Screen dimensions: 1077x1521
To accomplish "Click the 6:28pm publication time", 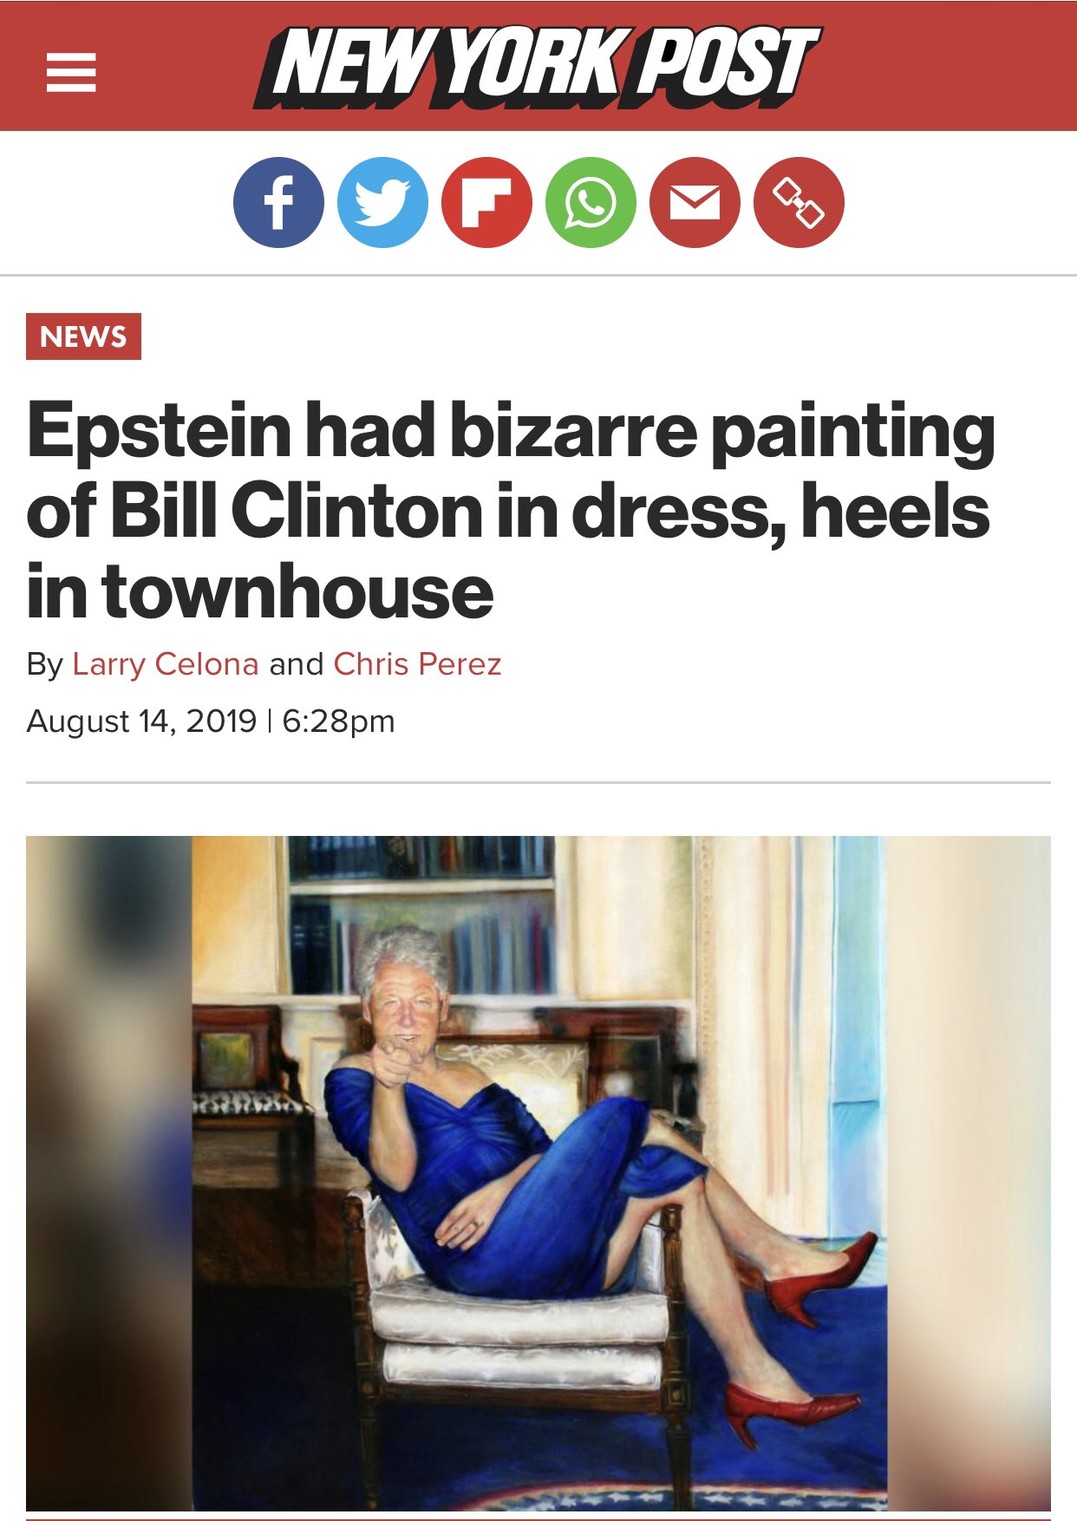I will pyautogui.click(x=339, y=721).
